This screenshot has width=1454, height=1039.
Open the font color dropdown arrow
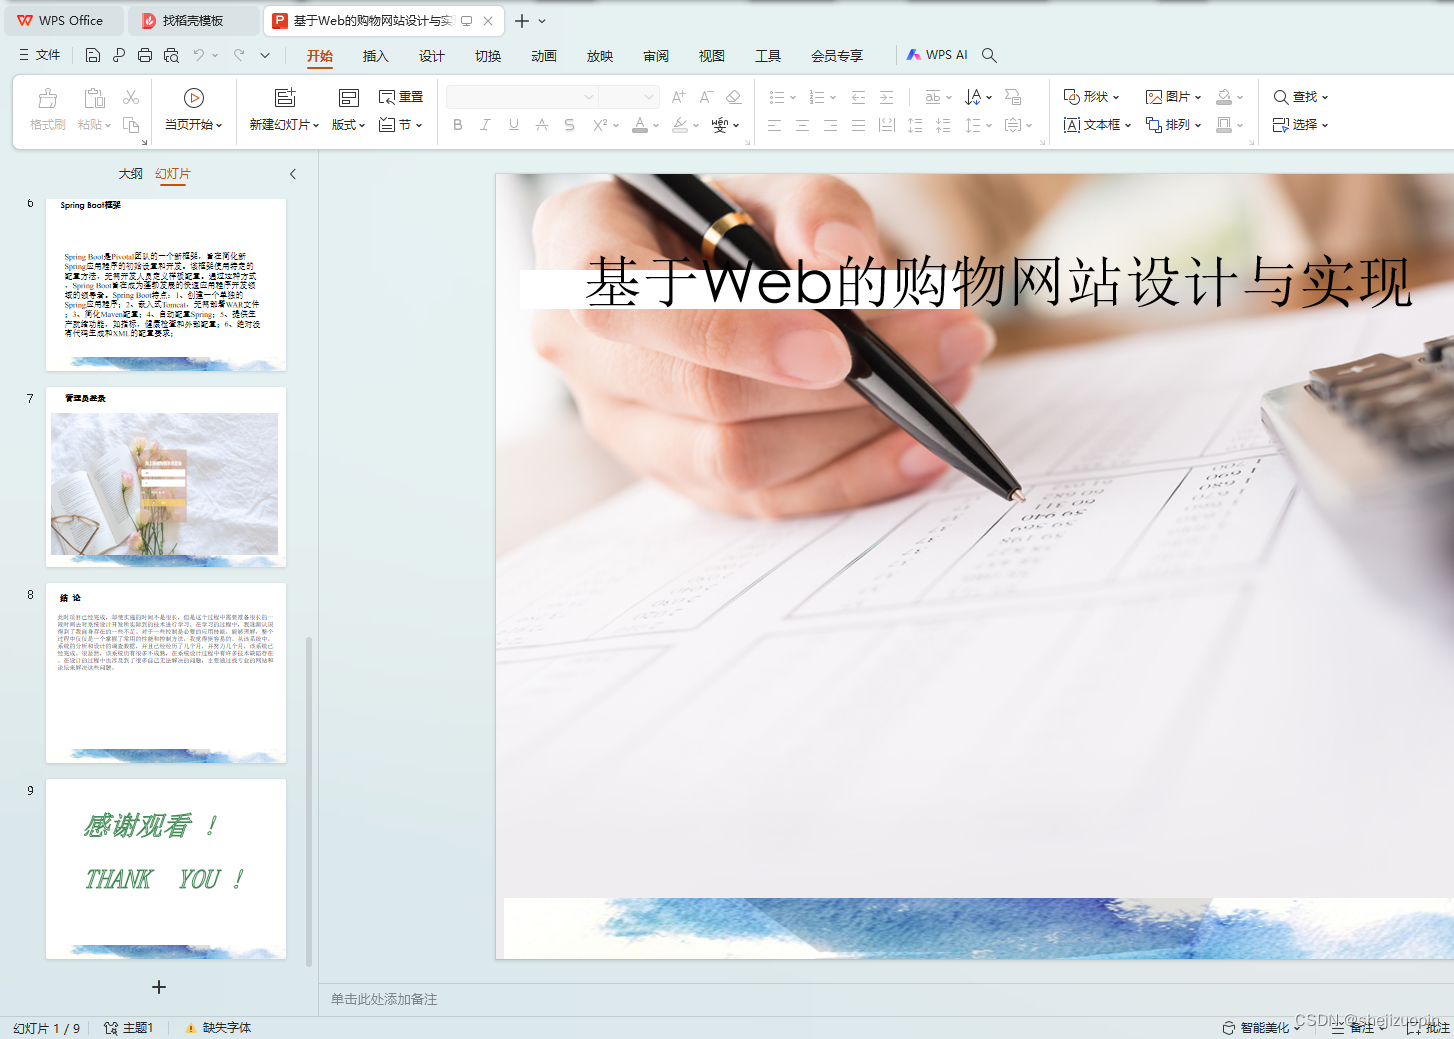click(655, 126)
